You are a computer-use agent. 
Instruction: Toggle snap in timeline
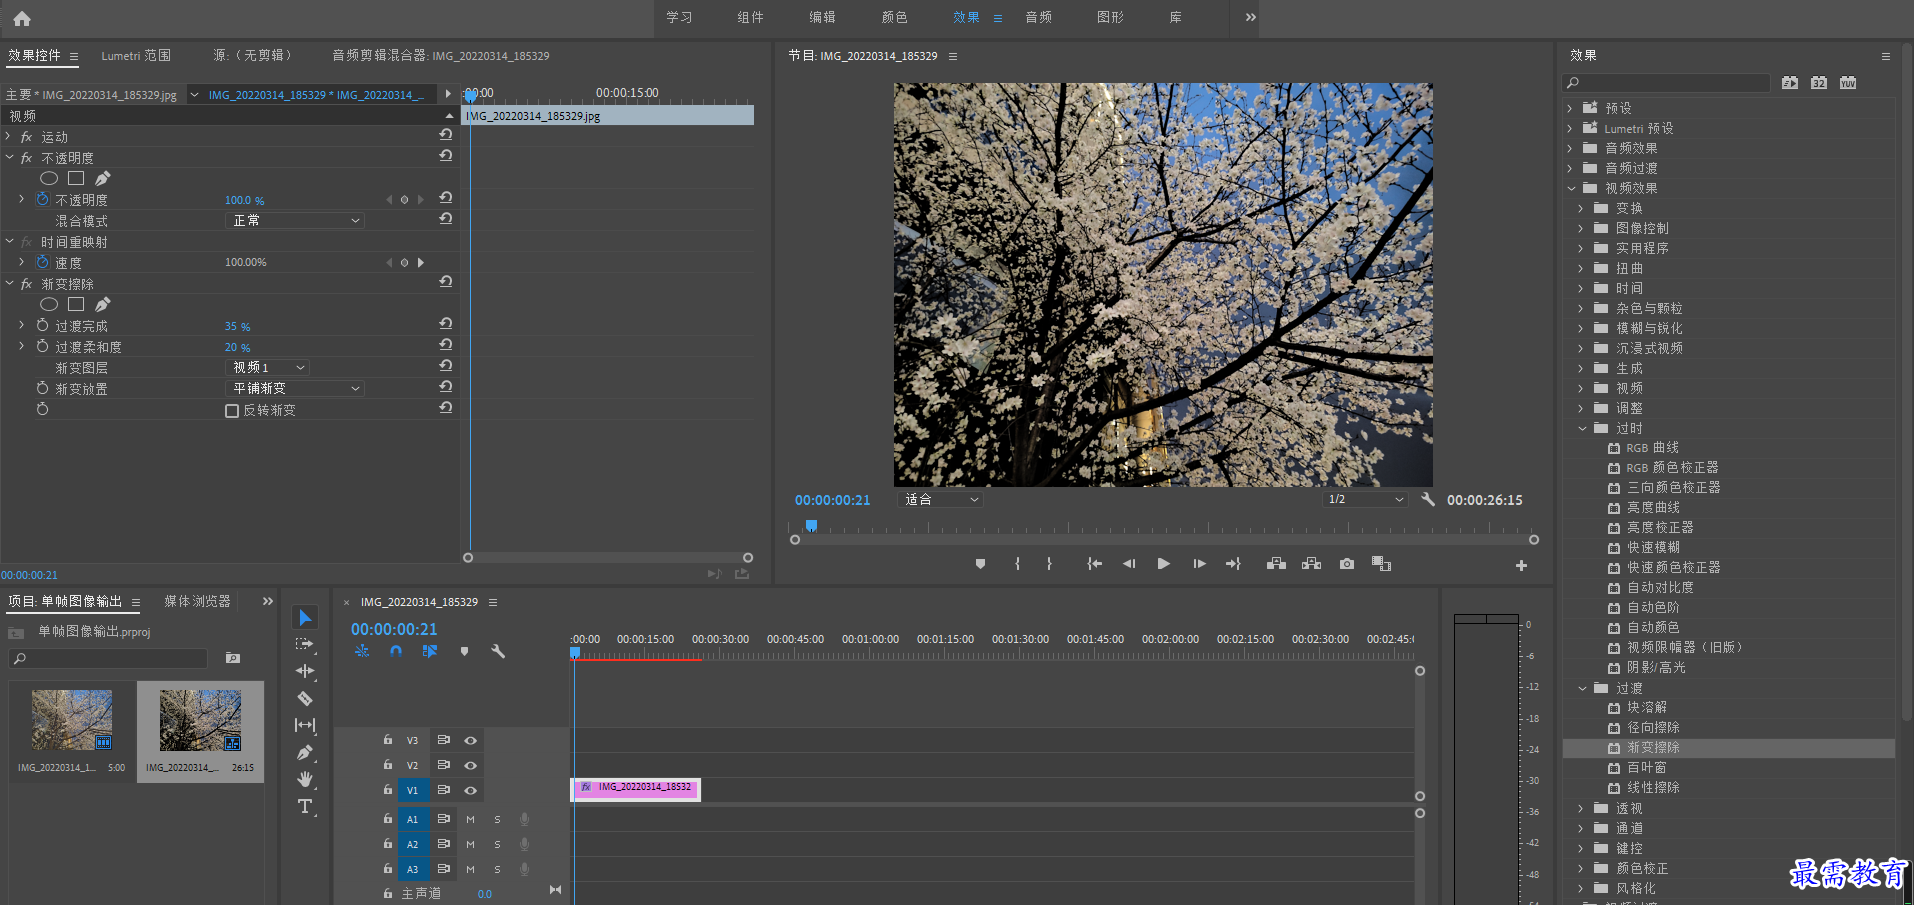click(396, 651)
